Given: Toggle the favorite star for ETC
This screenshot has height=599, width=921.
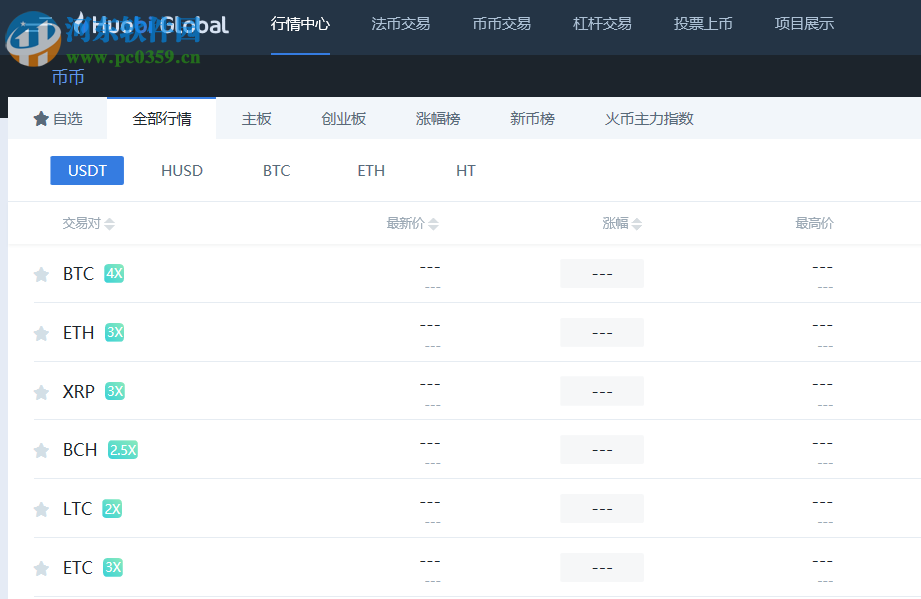Looking at the screenshot, I should coord(41,567).
